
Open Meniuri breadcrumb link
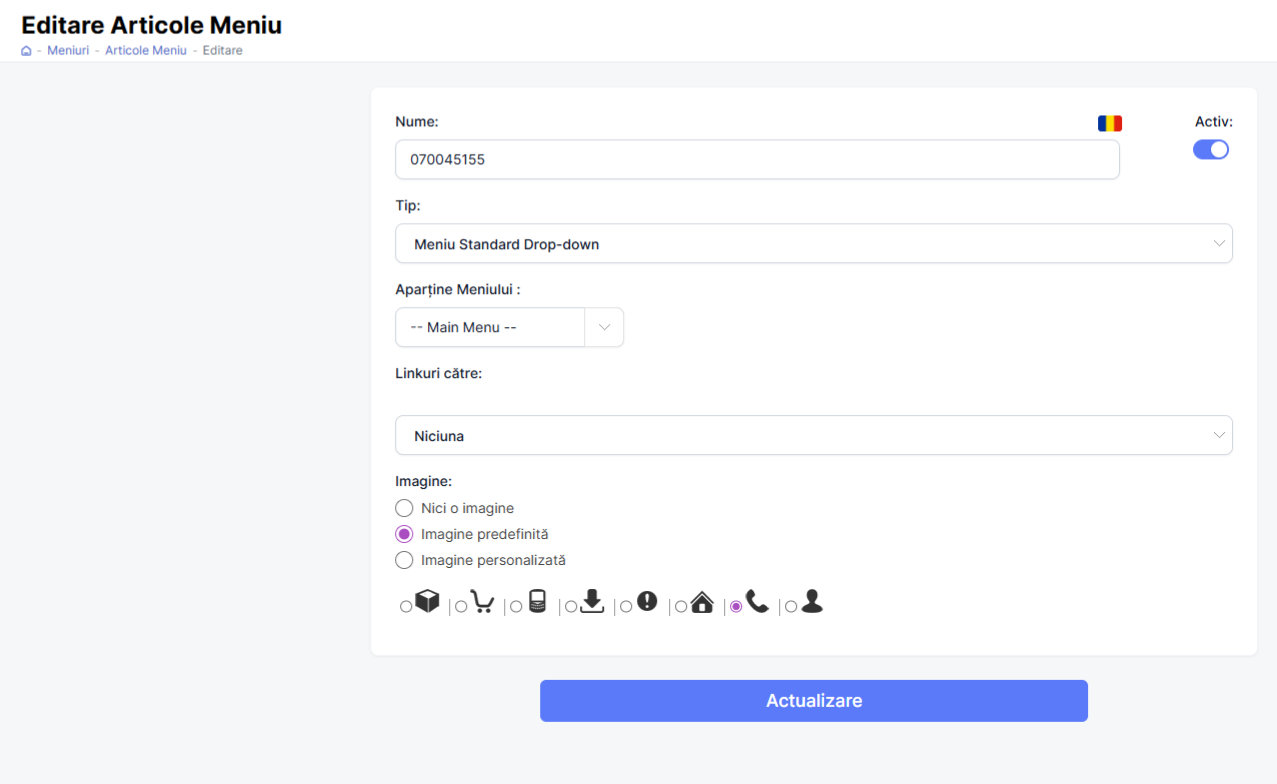point(66,51)
